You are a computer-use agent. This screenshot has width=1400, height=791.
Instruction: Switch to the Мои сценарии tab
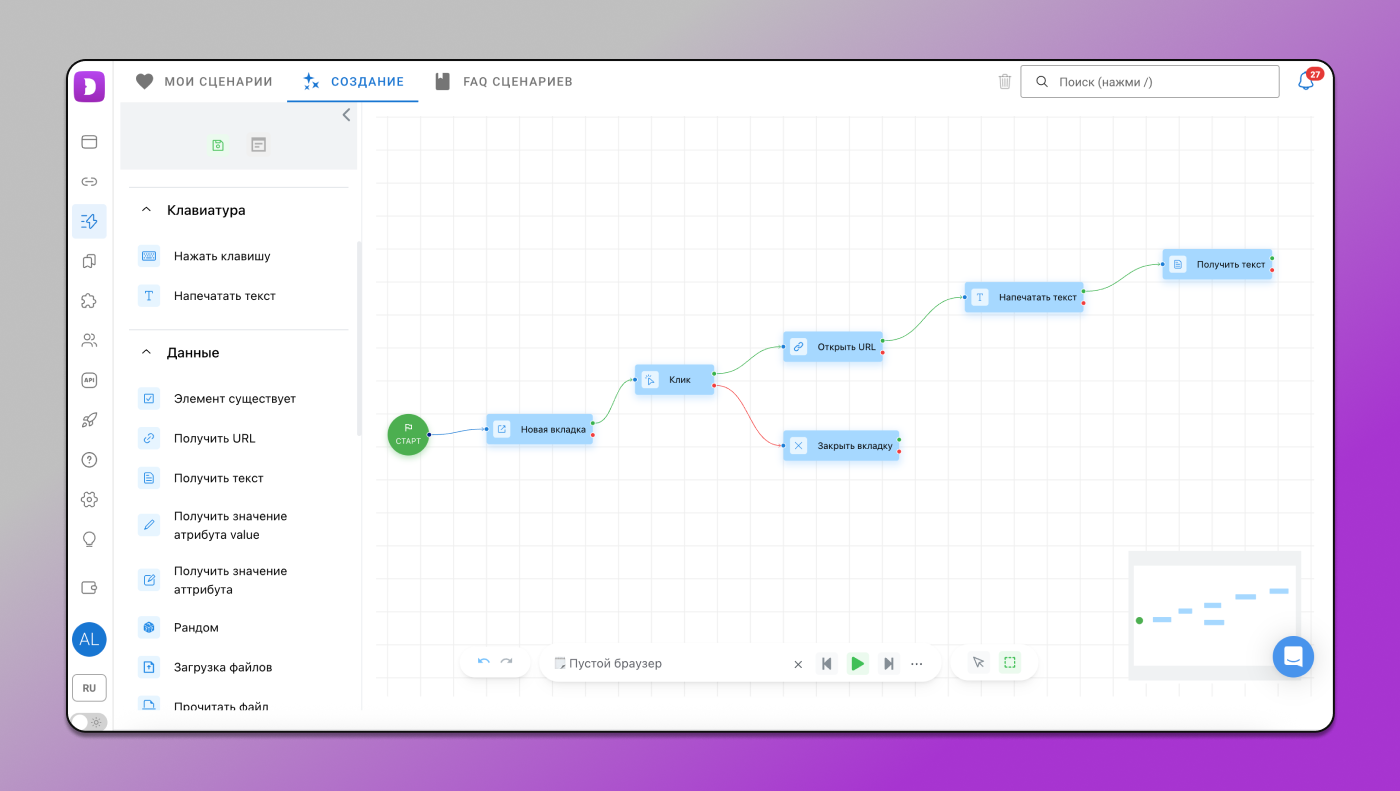pos(204,82)
